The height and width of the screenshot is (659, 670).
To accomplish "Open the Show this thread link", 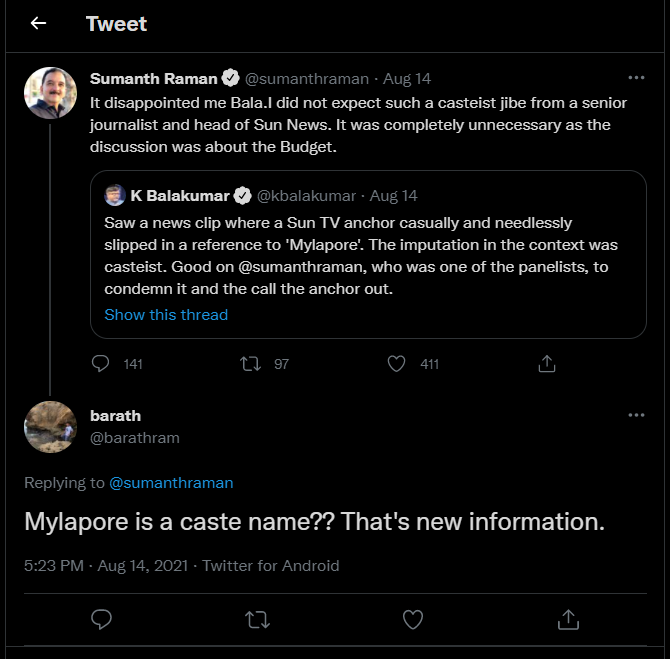I will (x=166, y=315).
